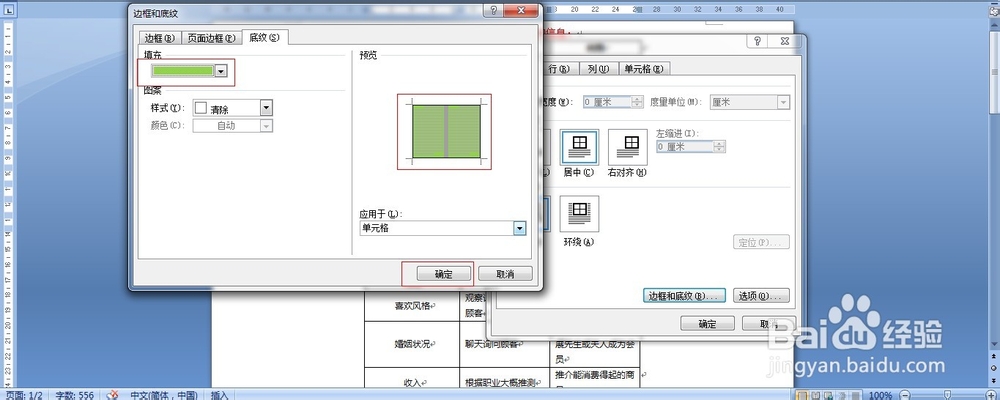Open the 样式 pattern style dropdown
Viewport: 1000px width, 400px height.
tap(267, 108)
